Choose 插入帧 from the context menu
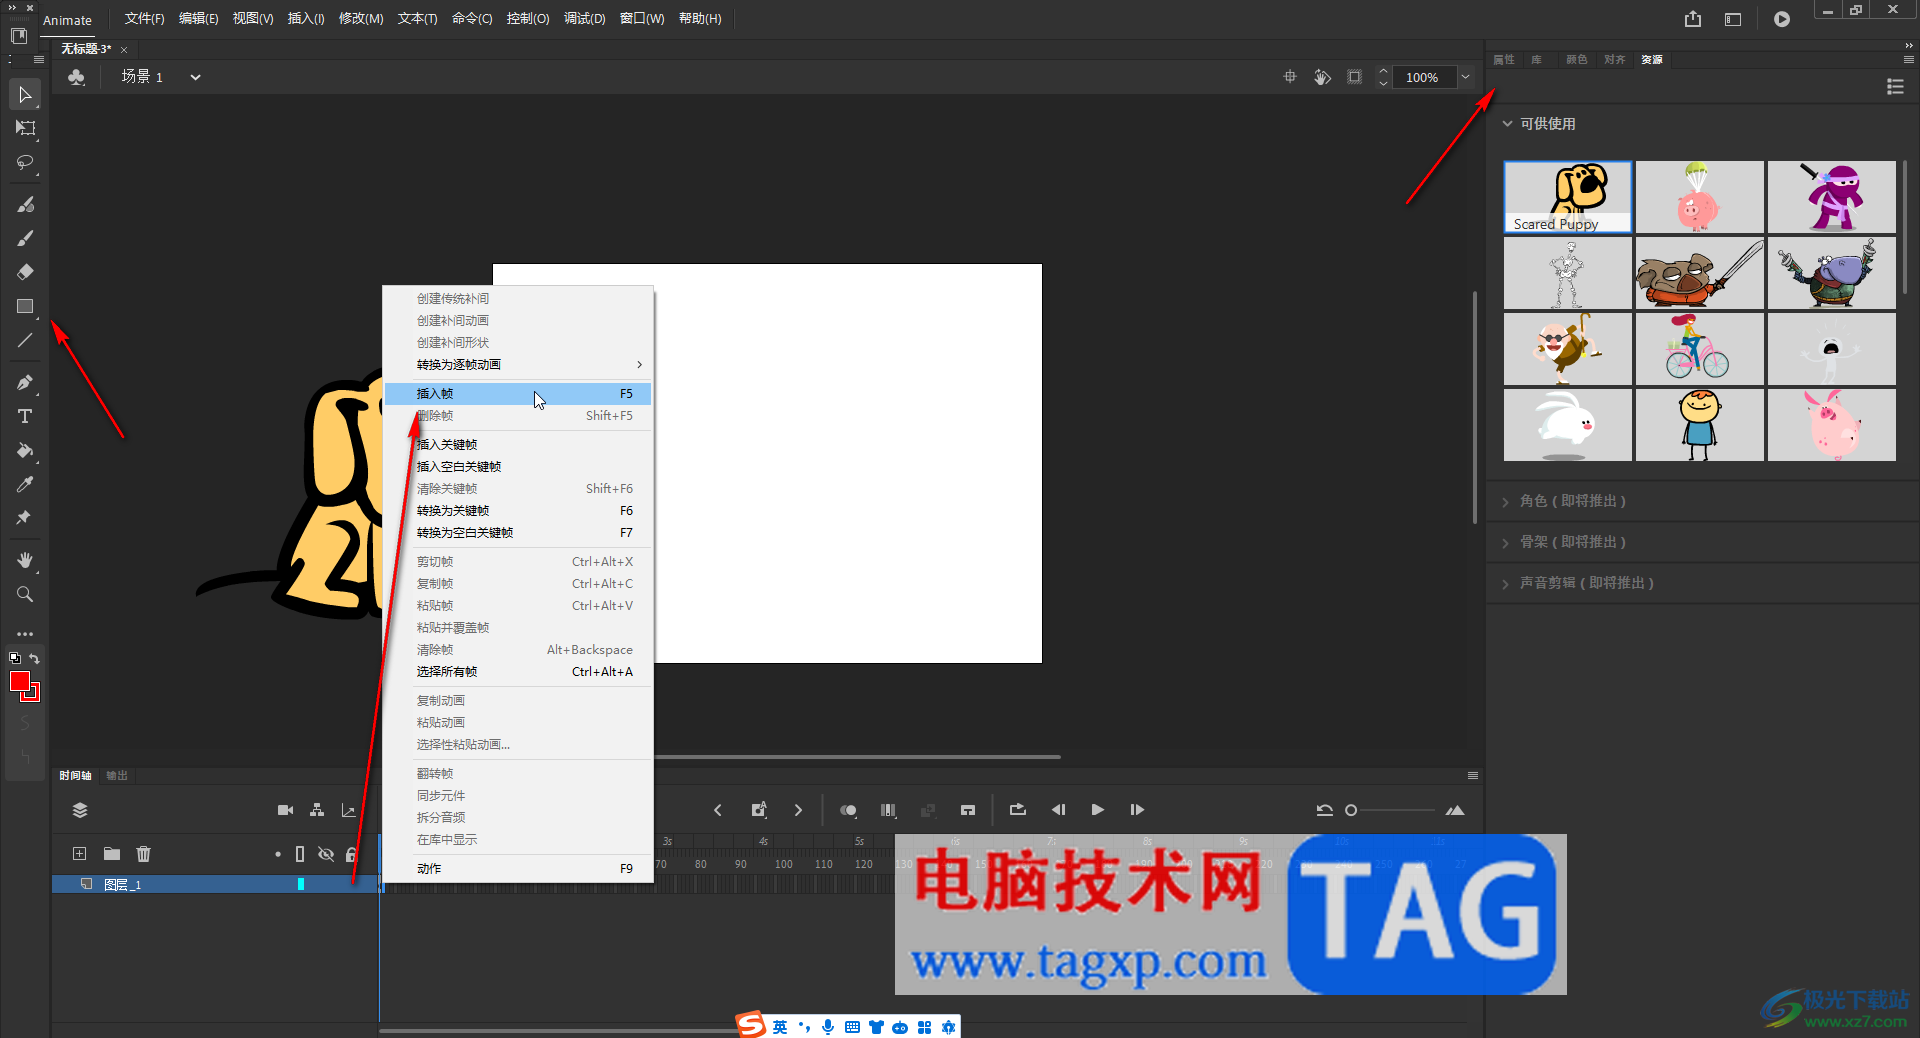 pyautogui.click(x=518, y=394)
